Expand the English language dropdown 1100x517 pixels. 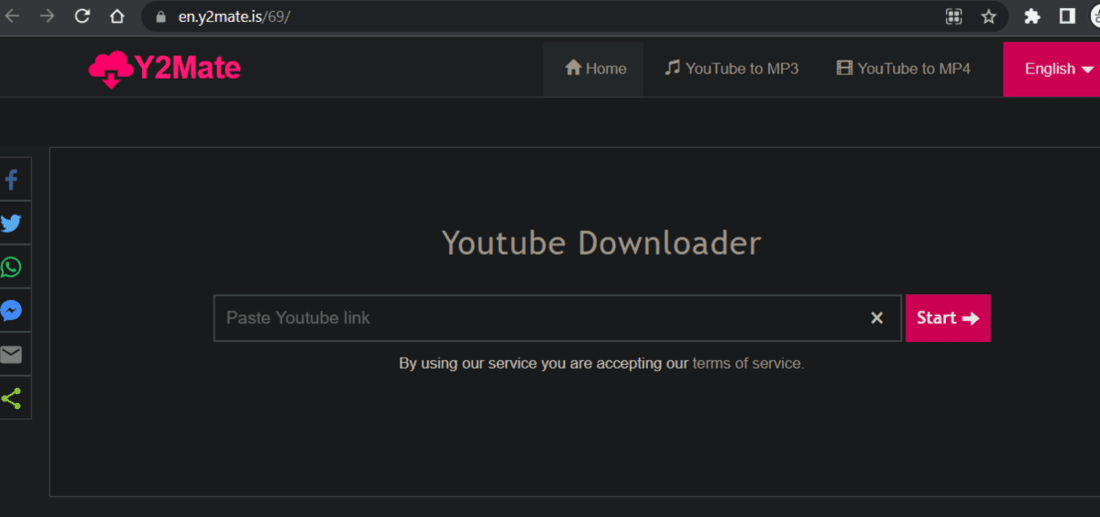point(1054,69)
